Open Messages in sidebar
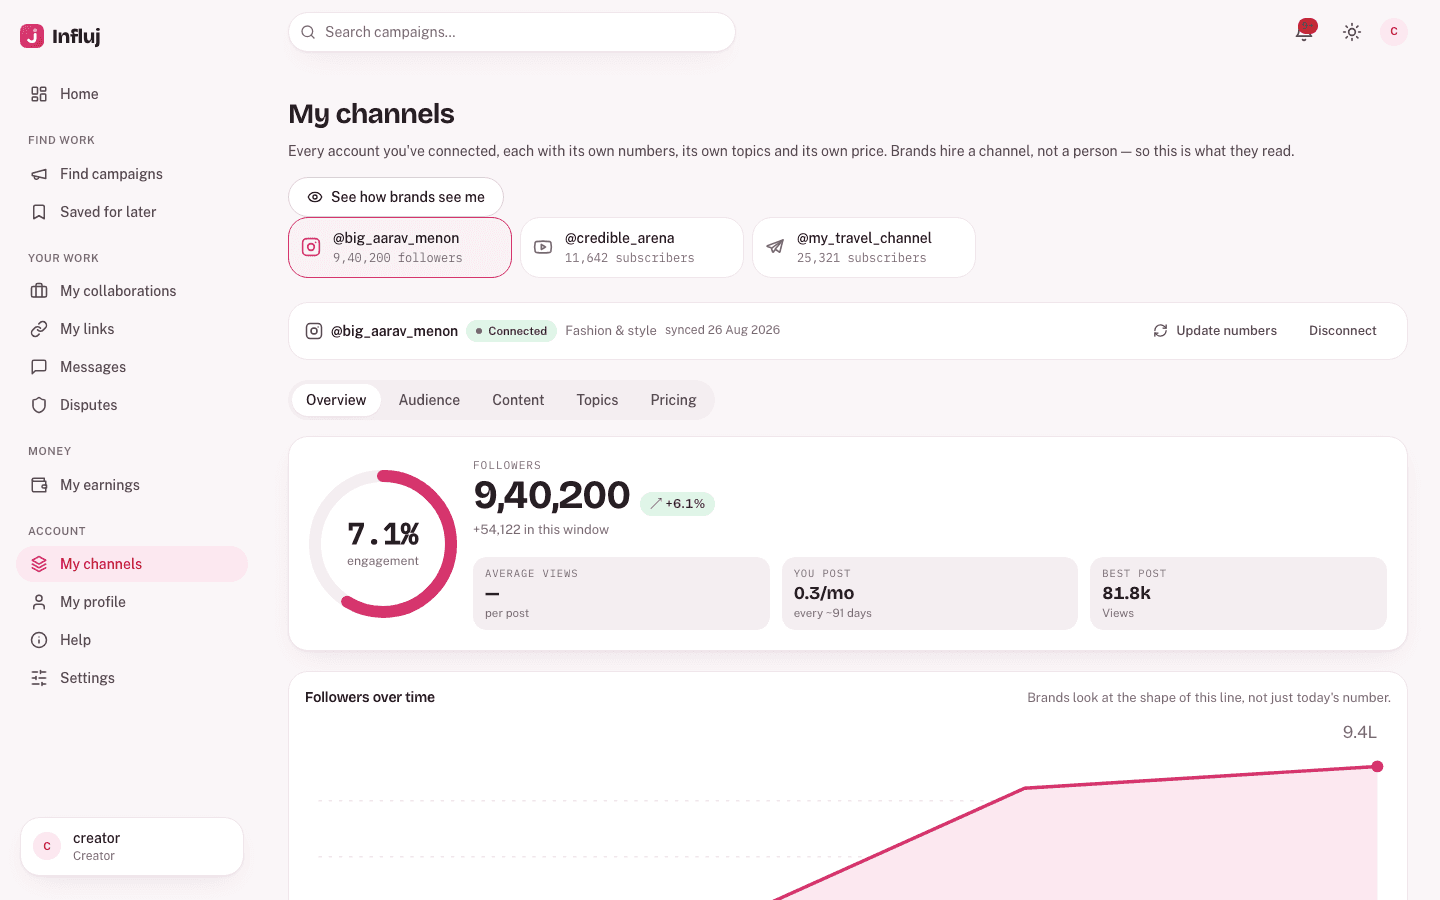 coord(132,367)
